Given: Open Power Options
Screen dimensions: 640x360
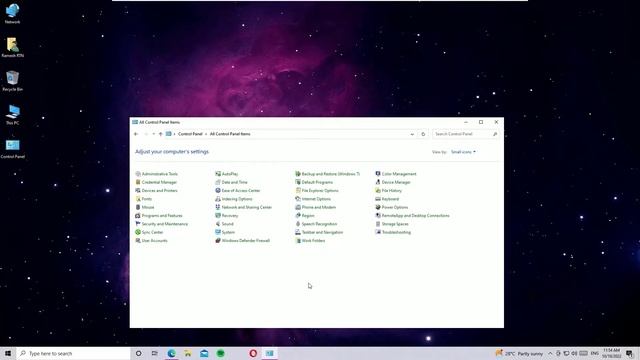Looking at the screenshot, I should 392,207.
